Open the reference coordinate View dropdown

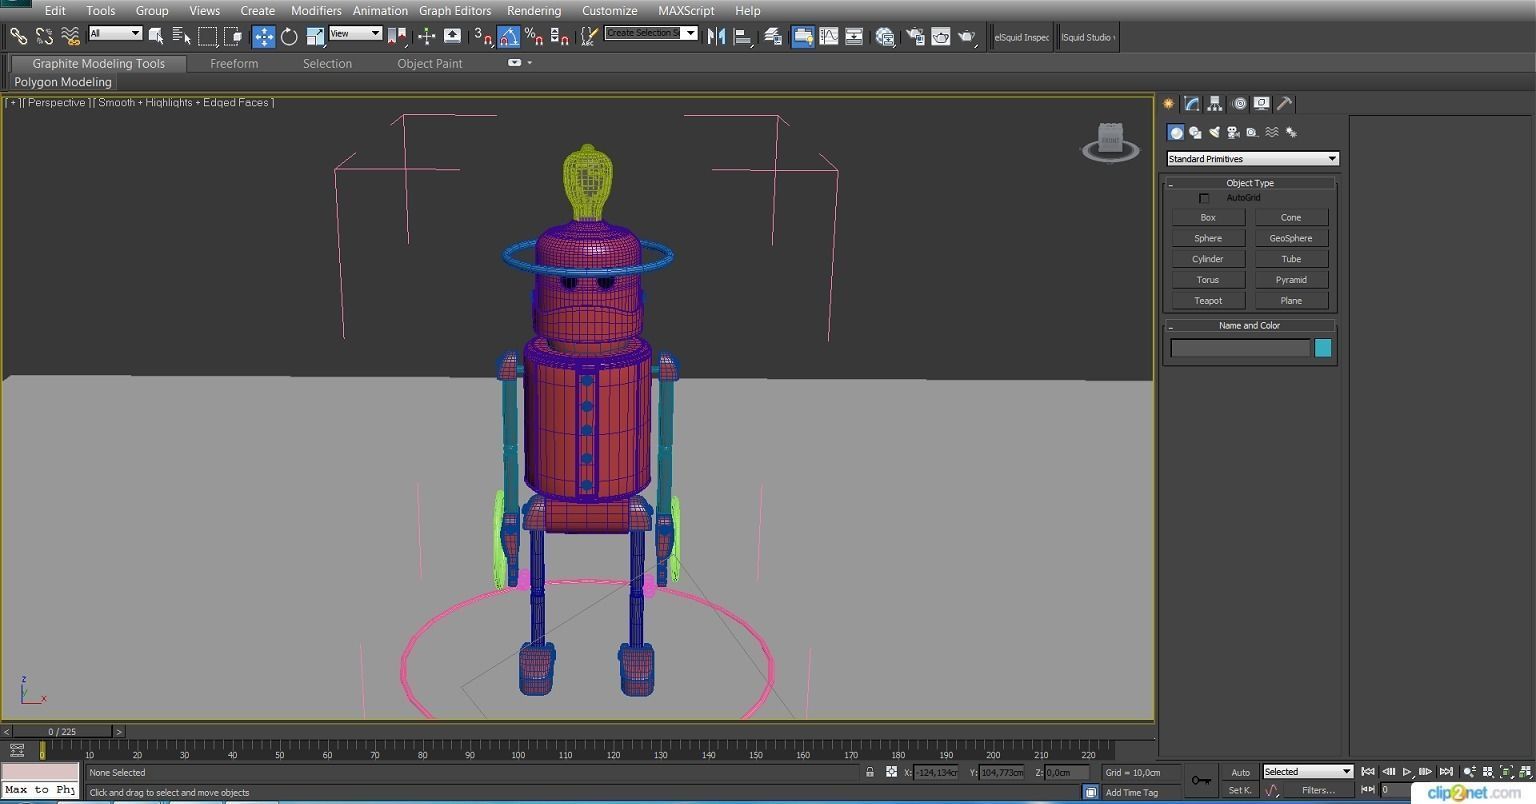(356, 33)
